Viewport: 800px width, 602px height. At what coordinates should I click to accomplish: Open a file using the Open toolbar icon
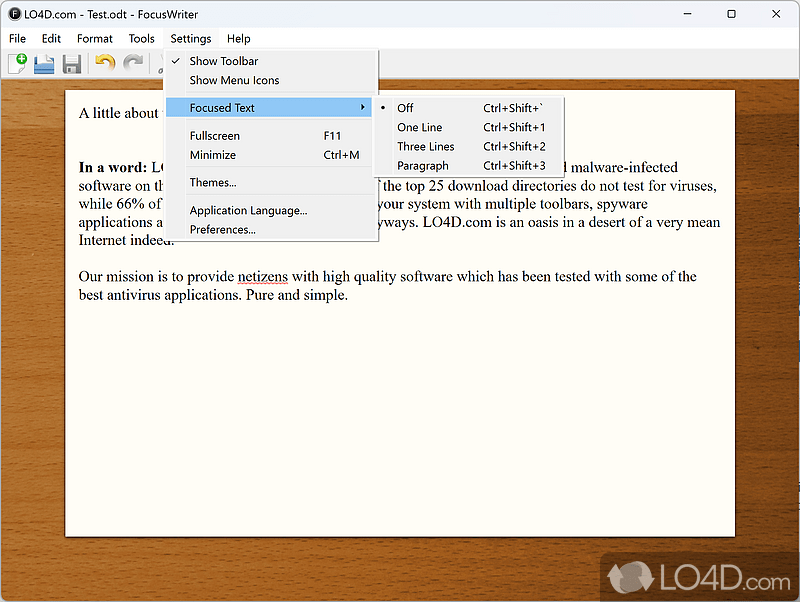[x=44, y=63]
